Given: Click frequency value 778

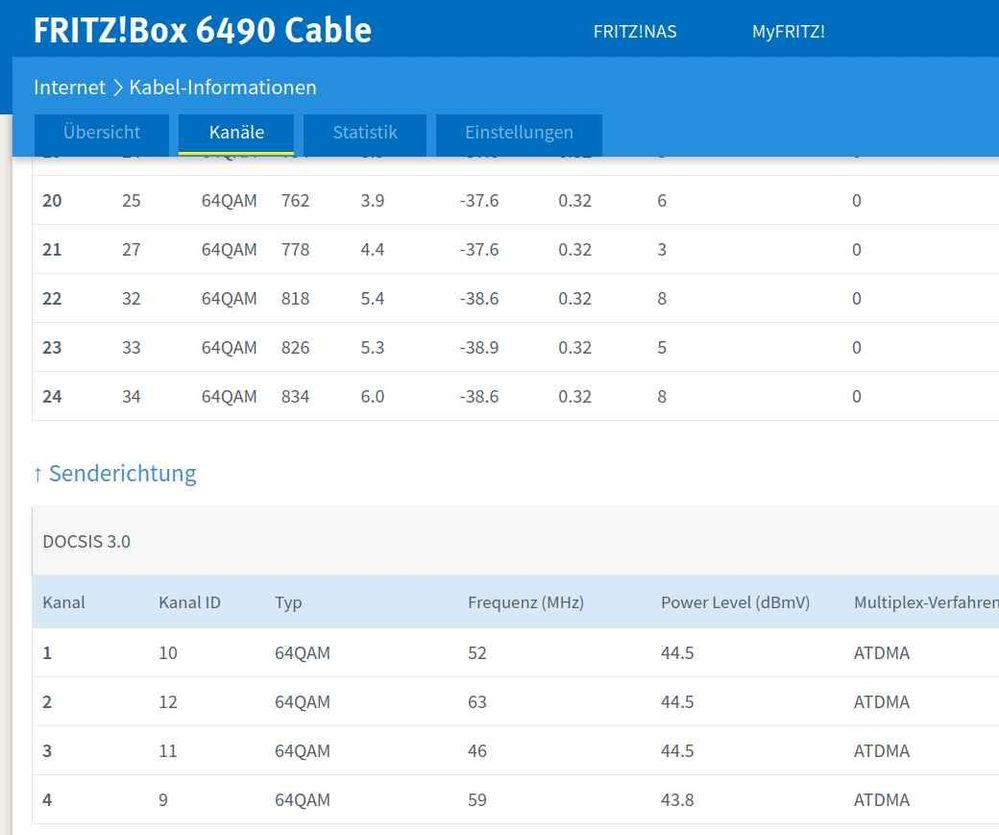Looking at the screenshot, I should (x=295, y=250).
